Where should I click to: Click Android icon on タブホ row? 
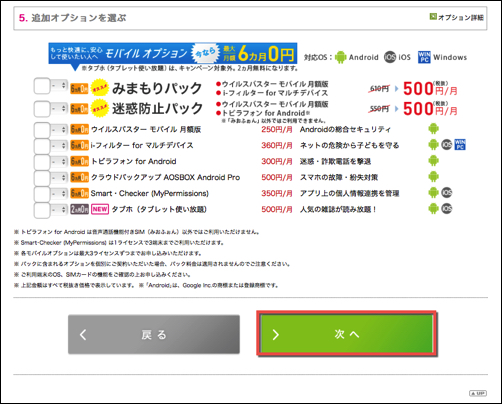click(x=433, y=209)
